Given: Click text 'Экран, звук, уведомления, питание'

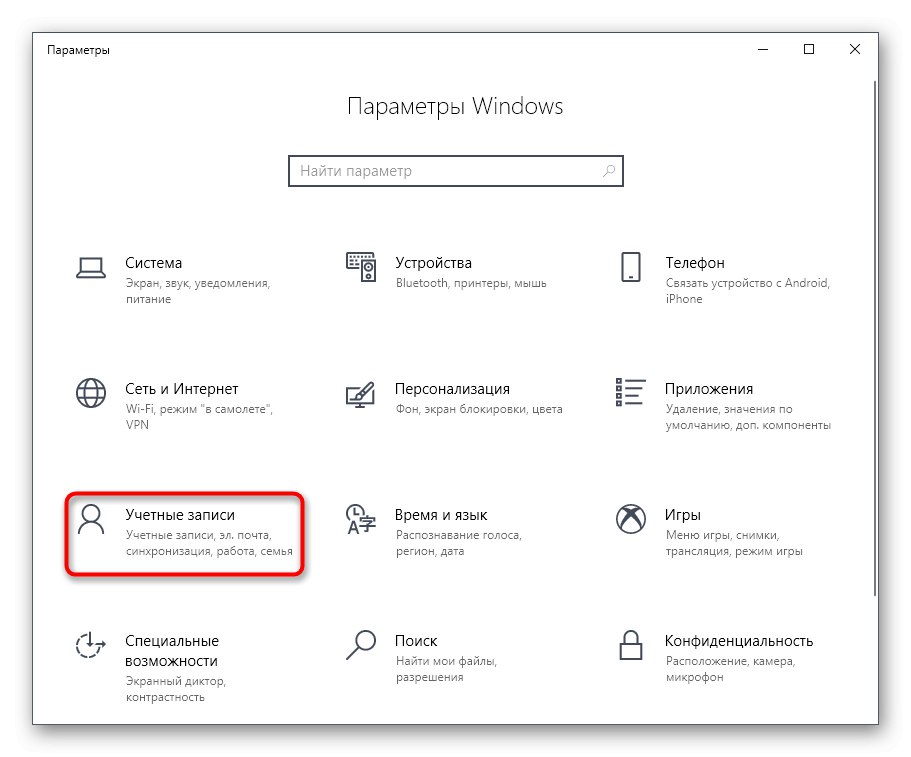Looking at the screenshot, I should pos(198,291).
